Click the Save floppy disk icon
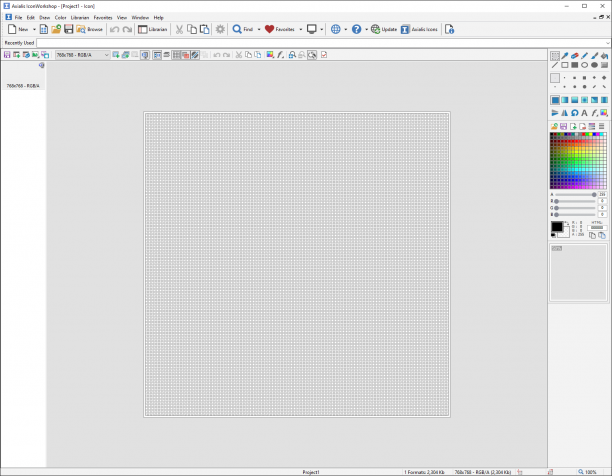 (x=69, y=29)
